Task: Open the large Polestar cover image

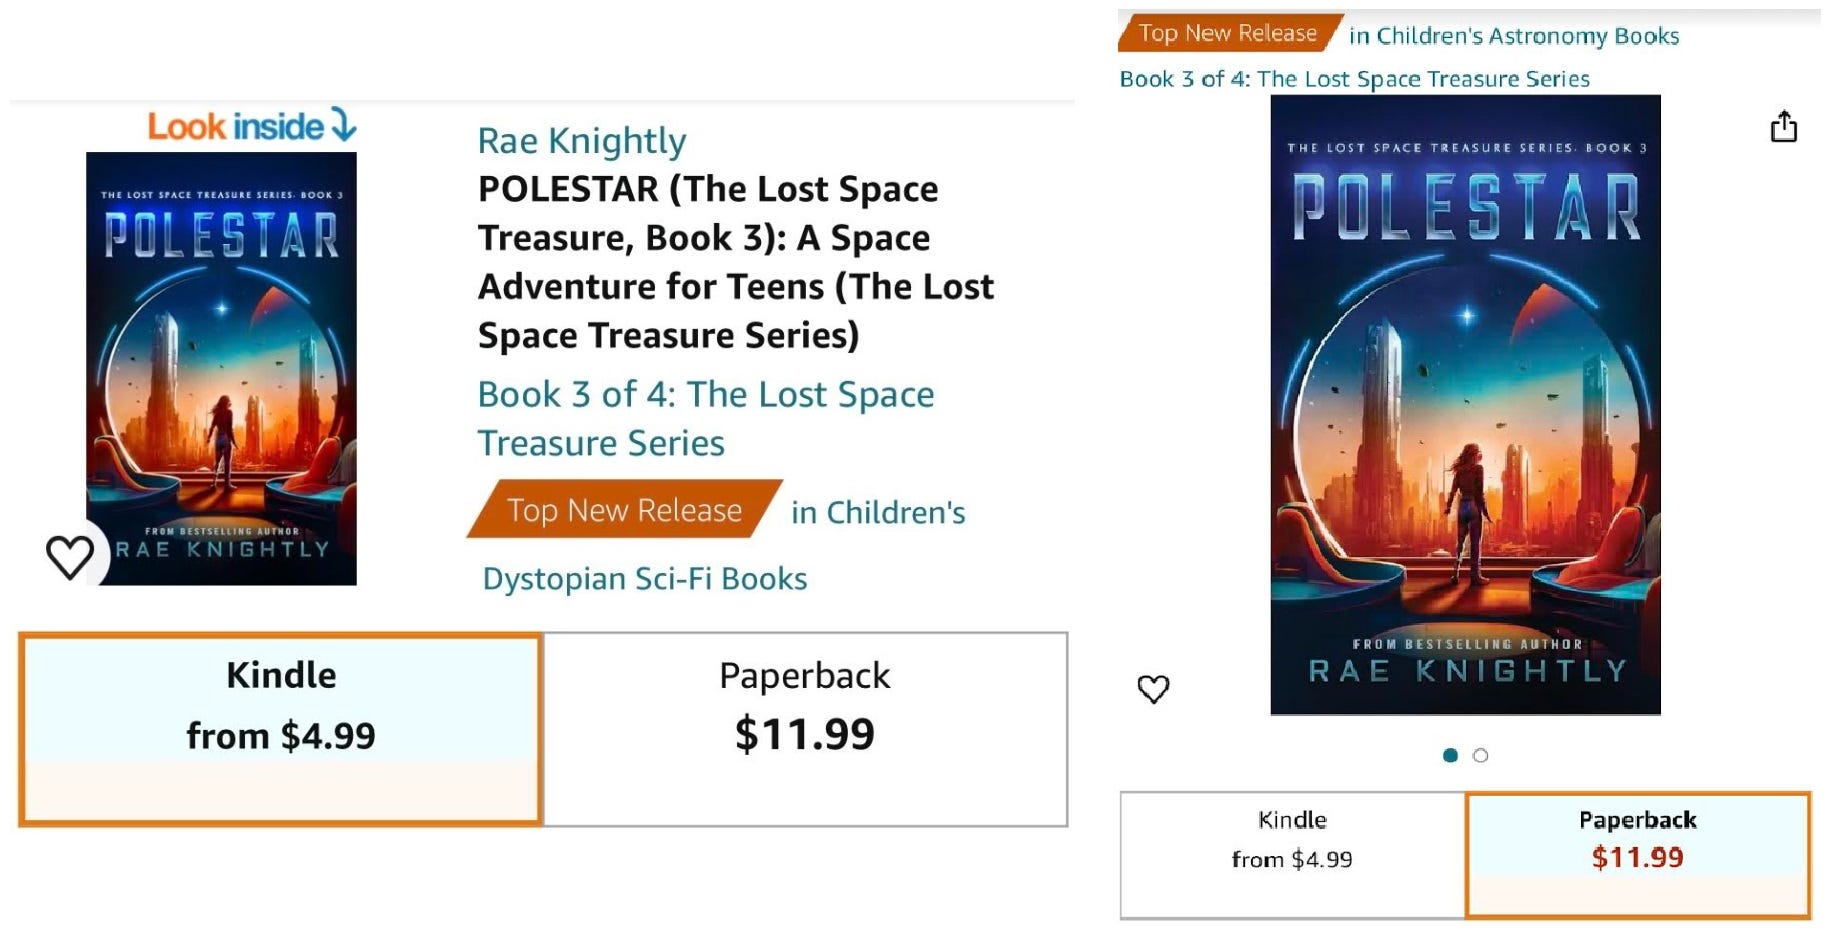Action: click(1465, 404)
